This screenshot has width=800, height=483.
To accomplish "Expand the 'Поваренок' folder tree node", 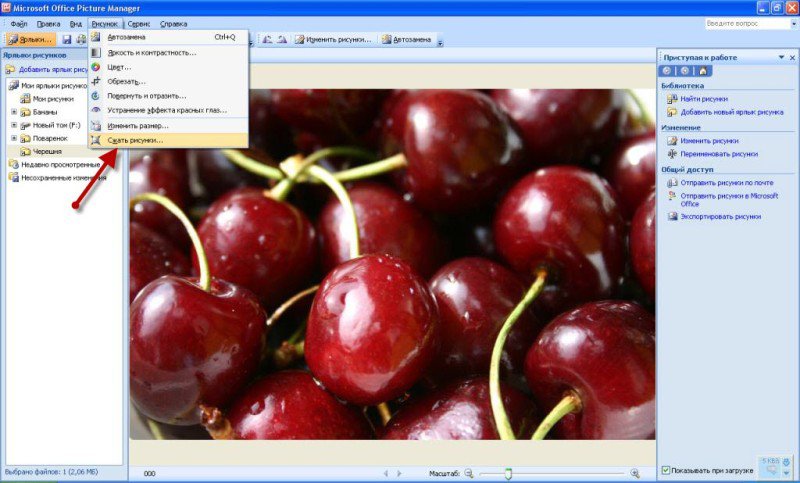I will [x=14, y=138].
